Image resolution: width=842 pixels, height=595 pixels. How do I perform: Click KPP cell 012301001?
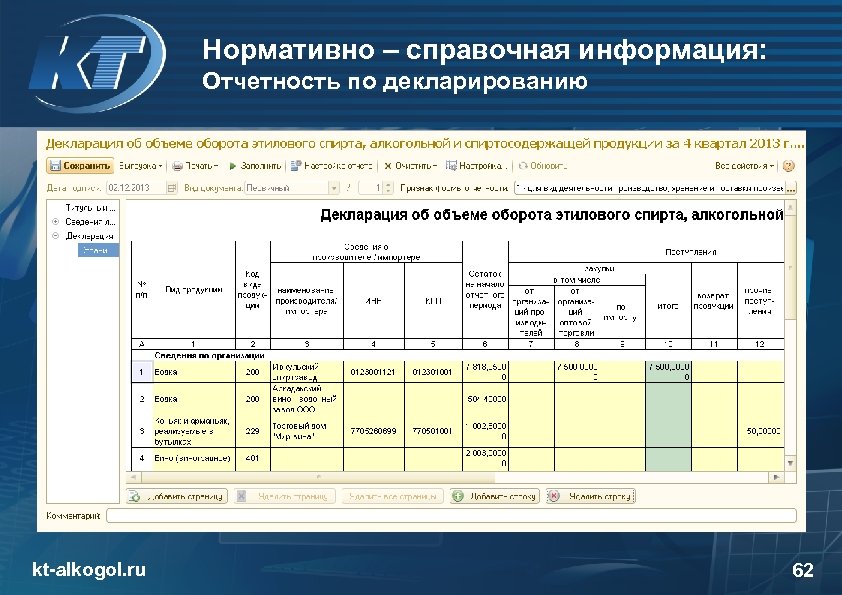(433, 372)
